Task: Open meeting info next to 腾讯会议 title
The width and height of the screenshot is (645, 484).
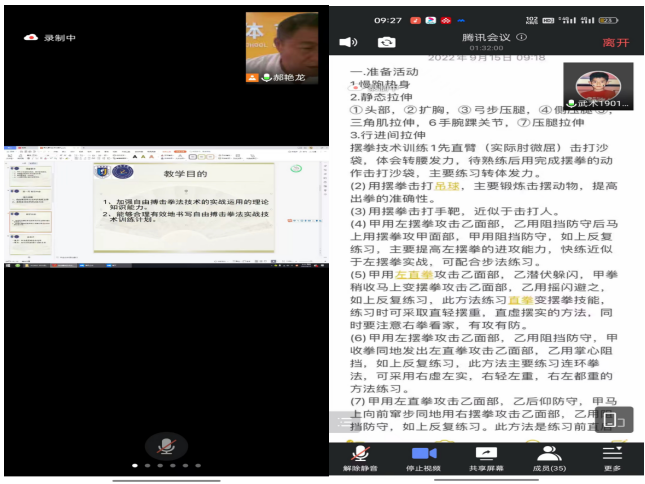Action: pos(521,37)
